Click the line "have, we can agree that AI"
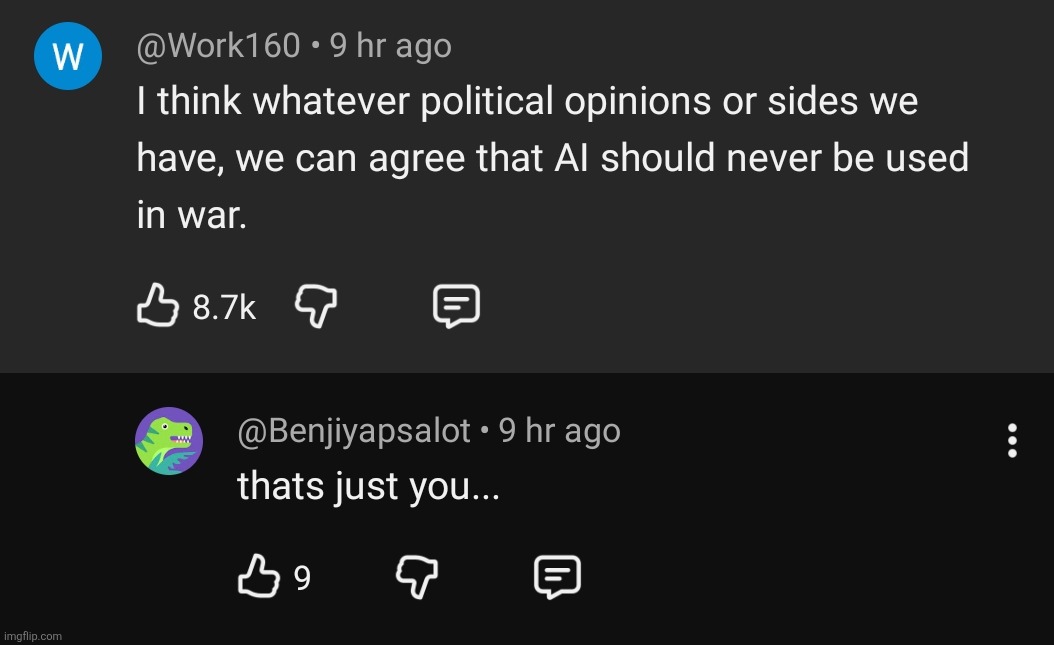Screen dimensions: 1054x645 tap(552, 159)
